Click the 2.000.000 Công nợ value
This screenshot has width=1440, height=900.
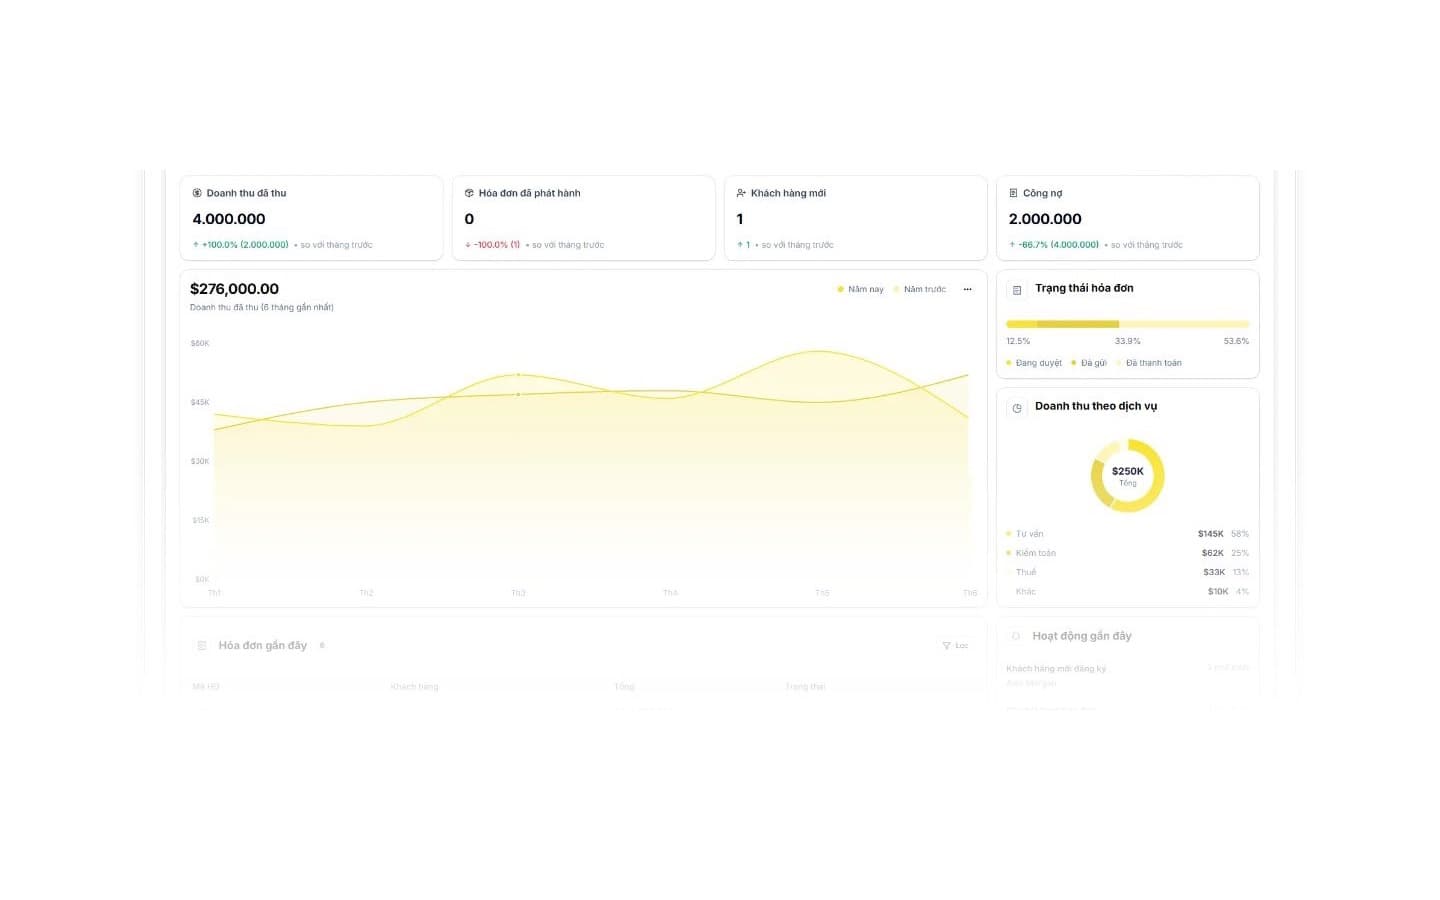(1045, 219)
